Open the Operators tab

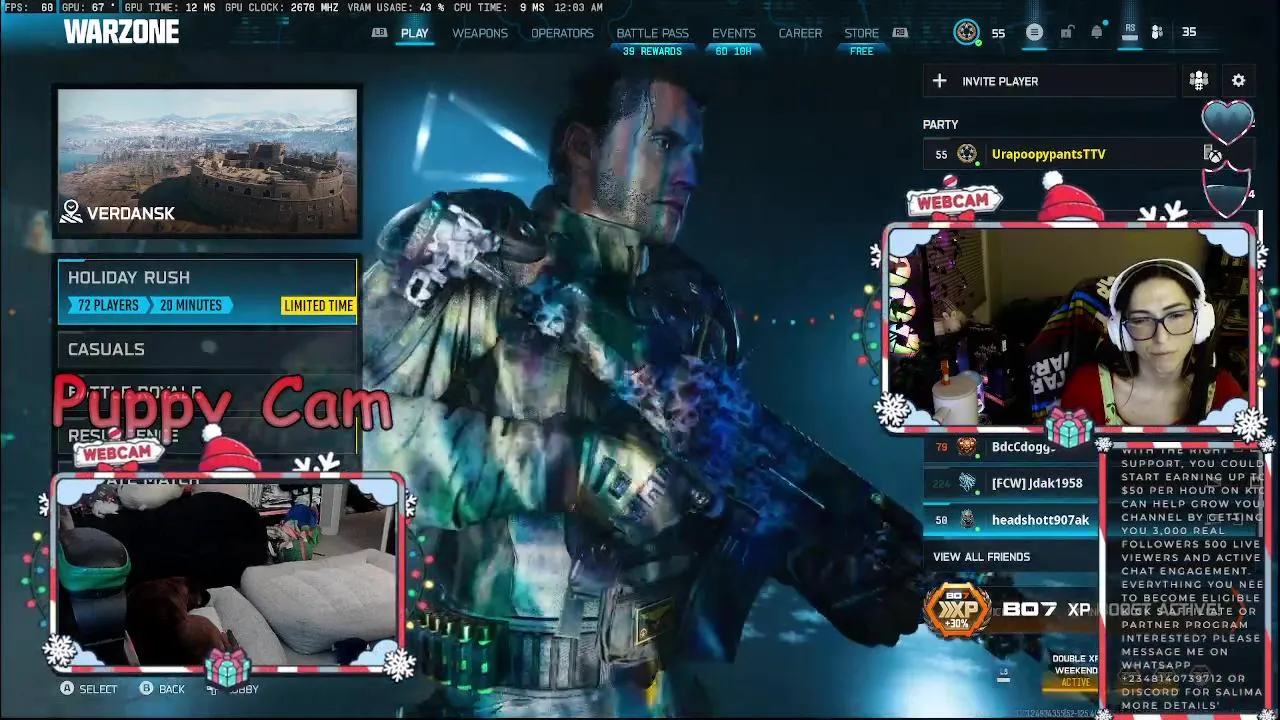tap(562, 33)
